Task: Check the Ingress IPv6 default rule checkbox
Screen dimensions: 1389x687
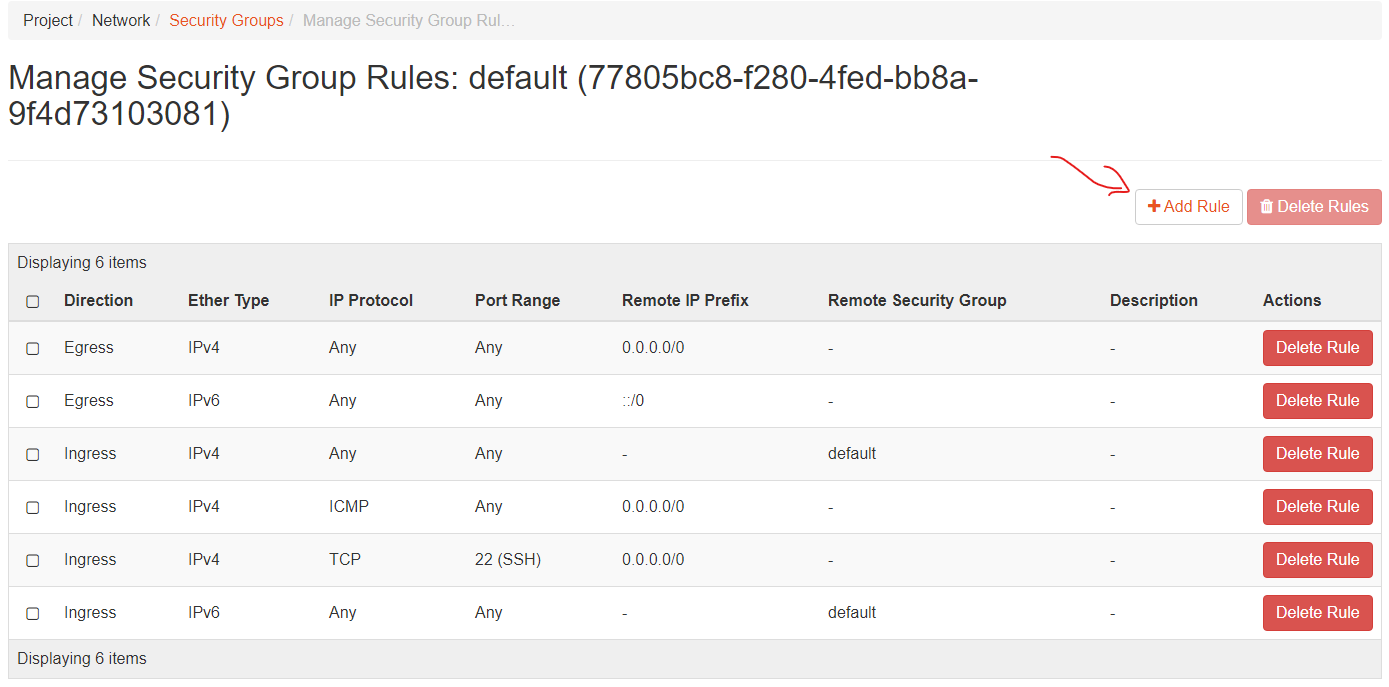Action: coord(32,613)
